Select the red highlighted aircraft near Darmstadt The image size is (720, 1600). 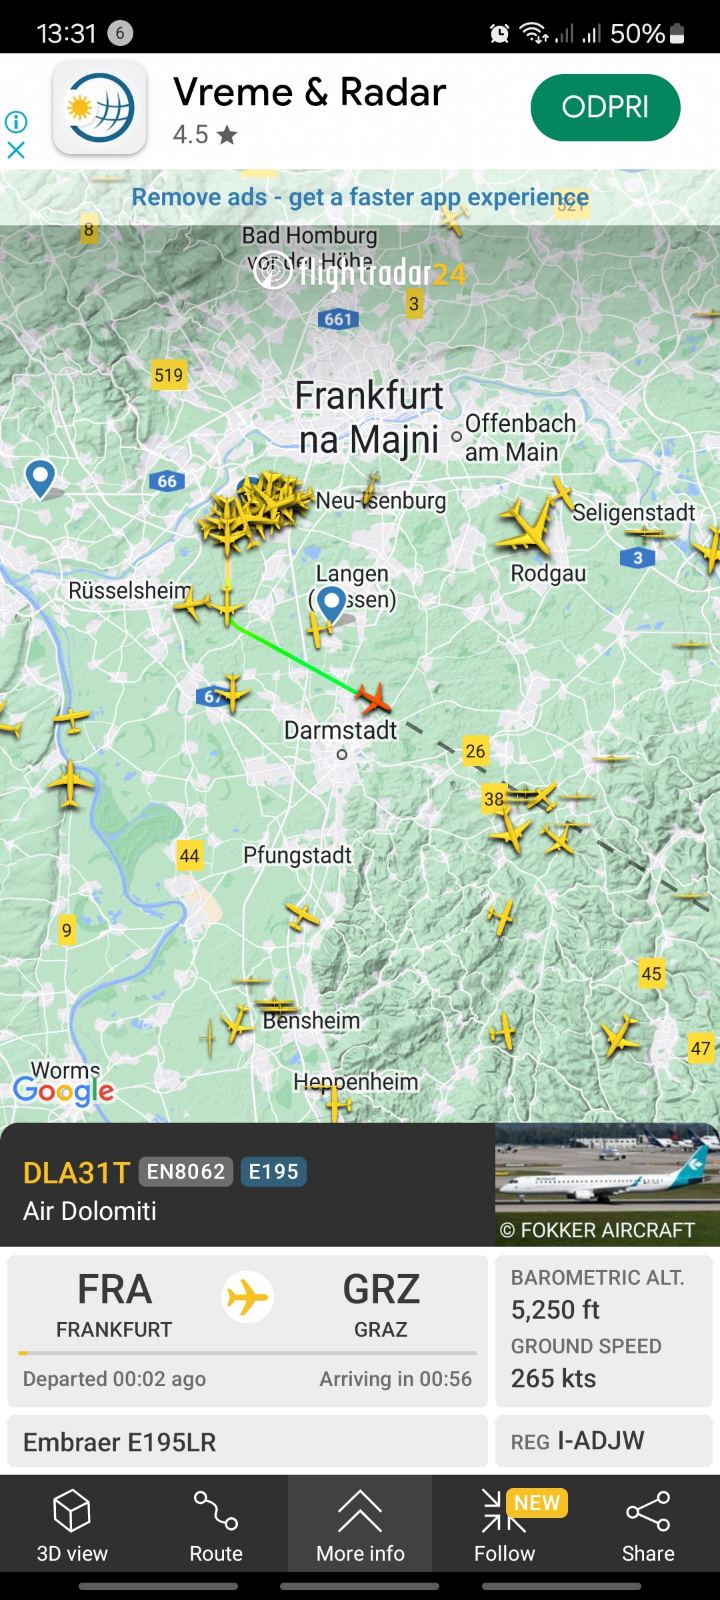[374, 697]
